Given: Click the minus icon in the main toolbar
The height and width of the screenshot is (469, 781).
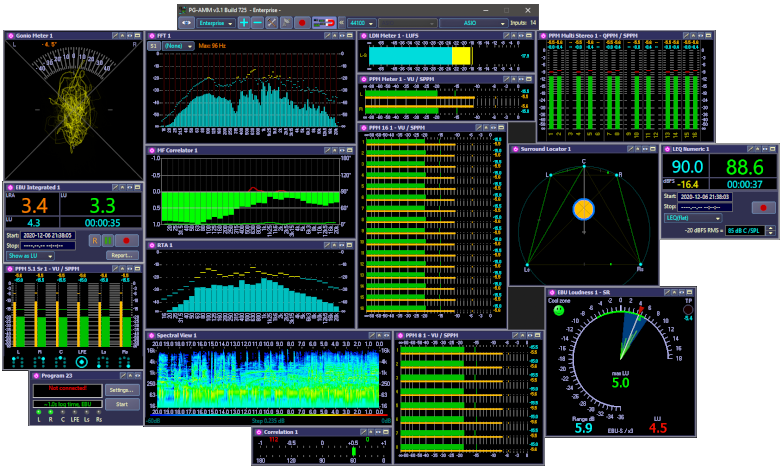Looking at the screenshot, I should (x=257, y=22).
